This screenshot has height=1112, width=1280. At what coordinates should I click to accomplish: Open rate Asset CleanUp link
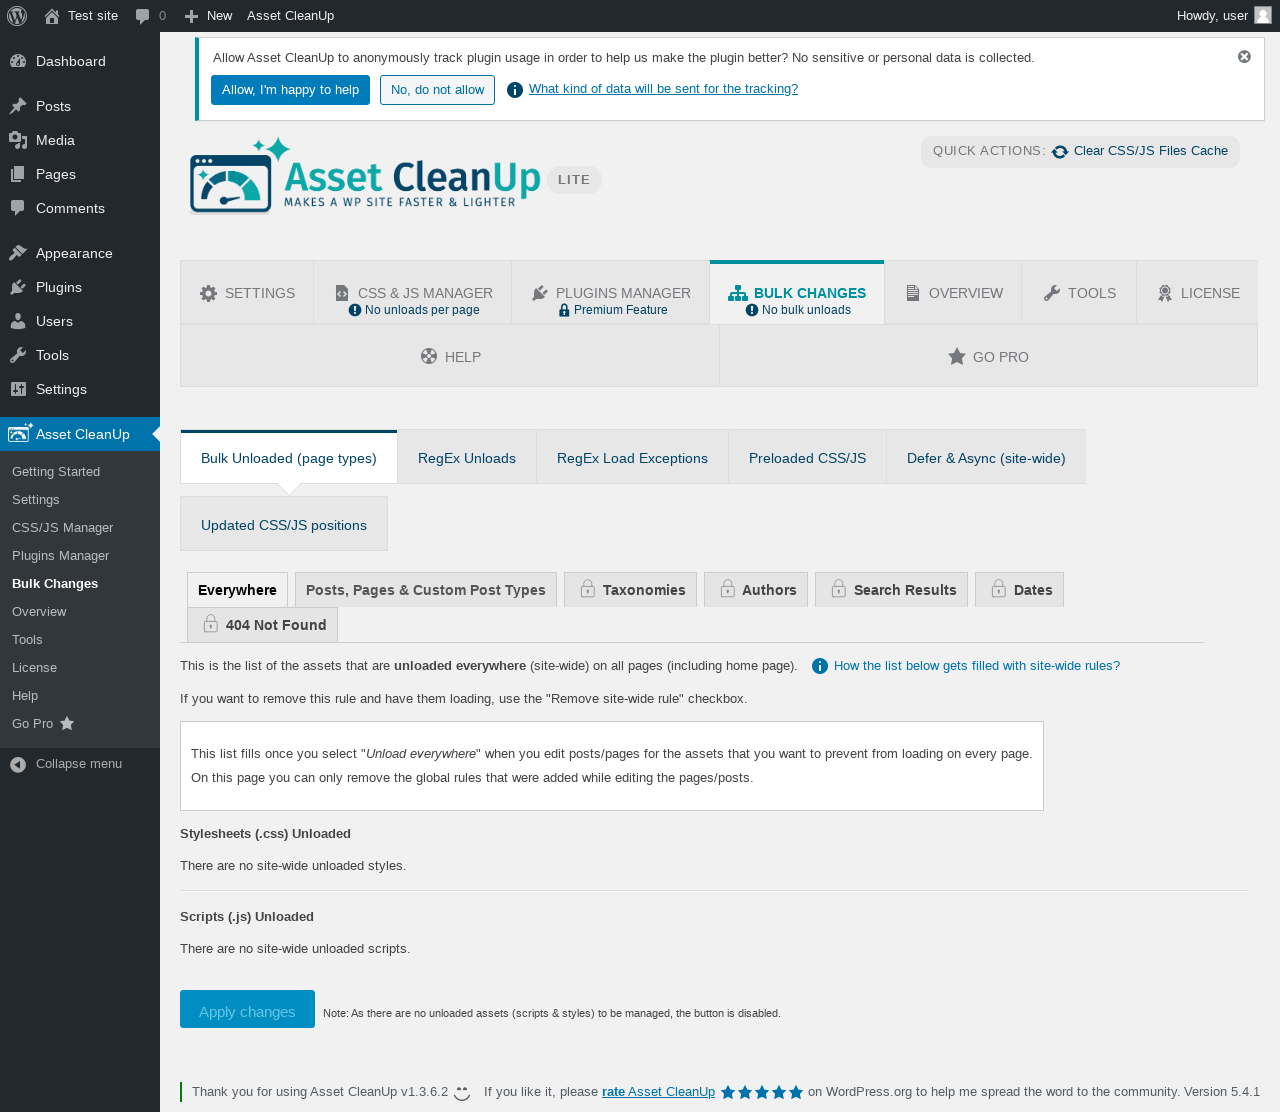(658, 1092)
